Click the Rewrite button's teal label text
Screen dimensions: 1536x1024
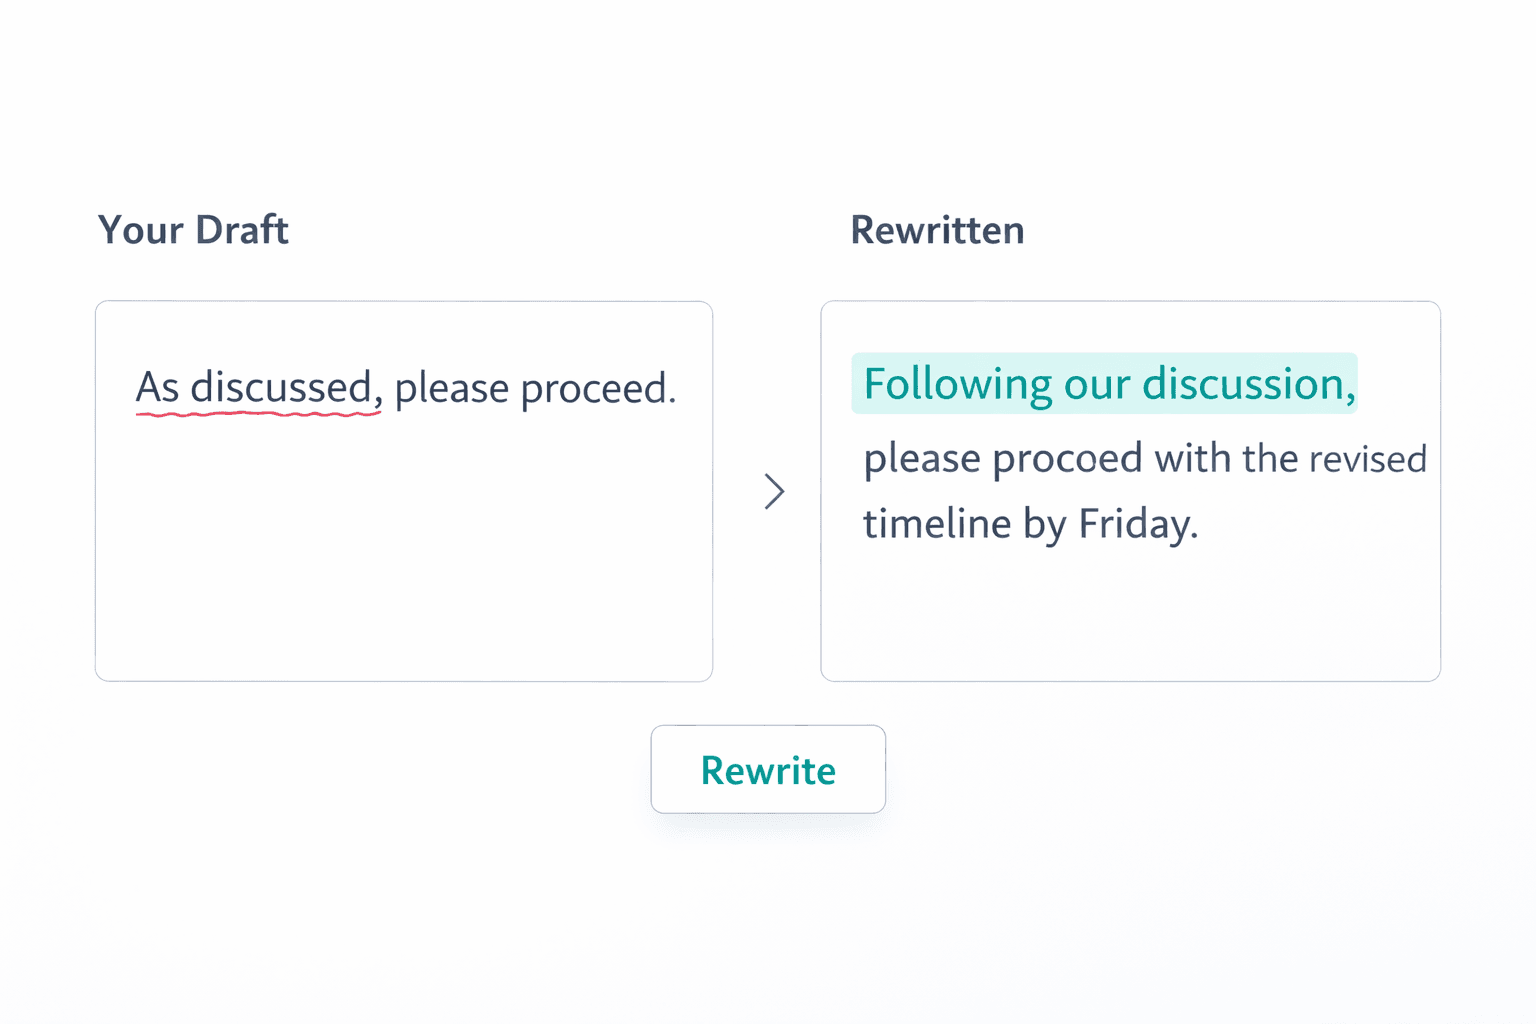click(x=768, y=770)
